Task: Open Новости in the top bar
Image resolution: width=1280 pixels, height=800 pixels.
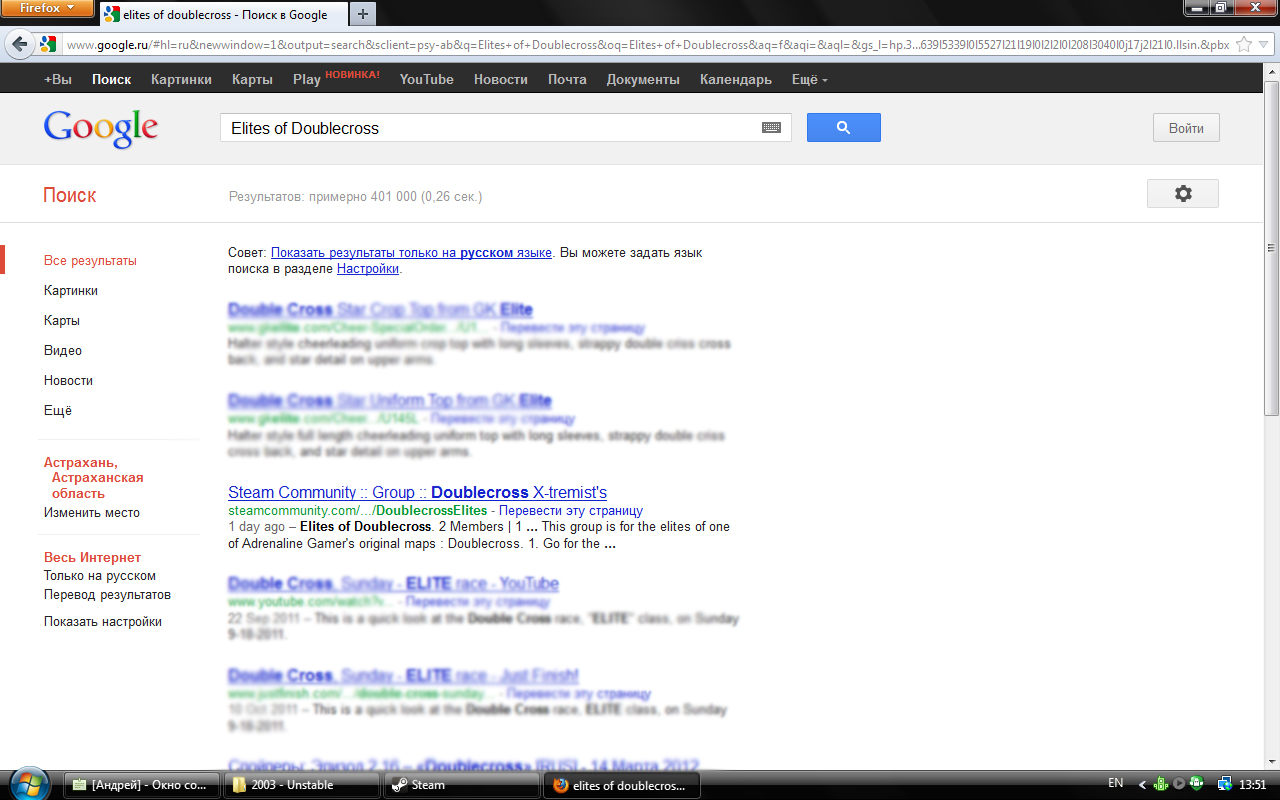Action: (x=501, y=79)
